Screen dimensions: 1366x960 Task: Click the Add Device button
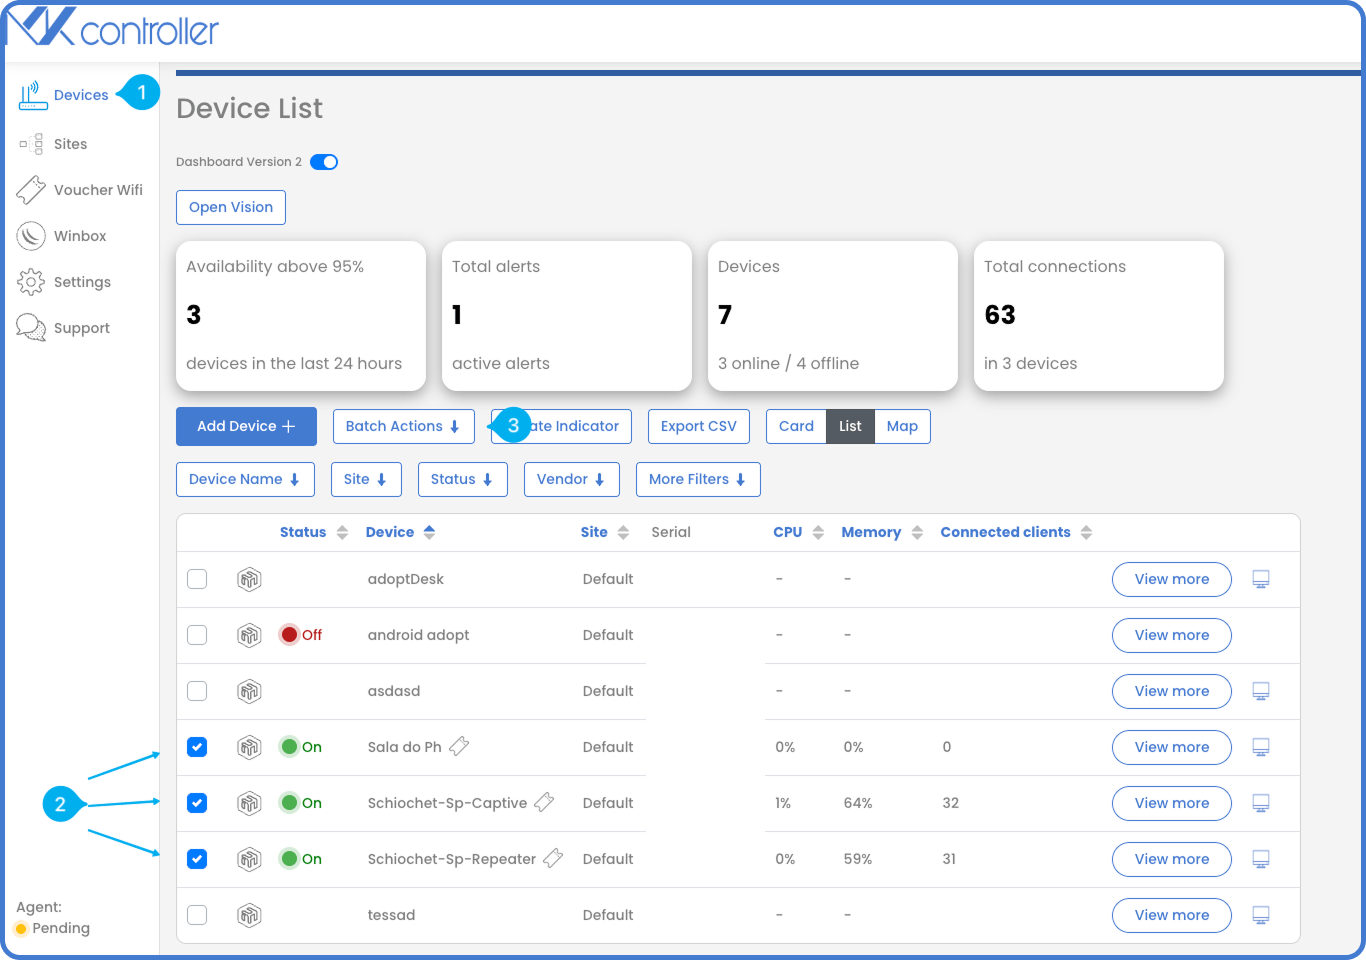point(245,426)
